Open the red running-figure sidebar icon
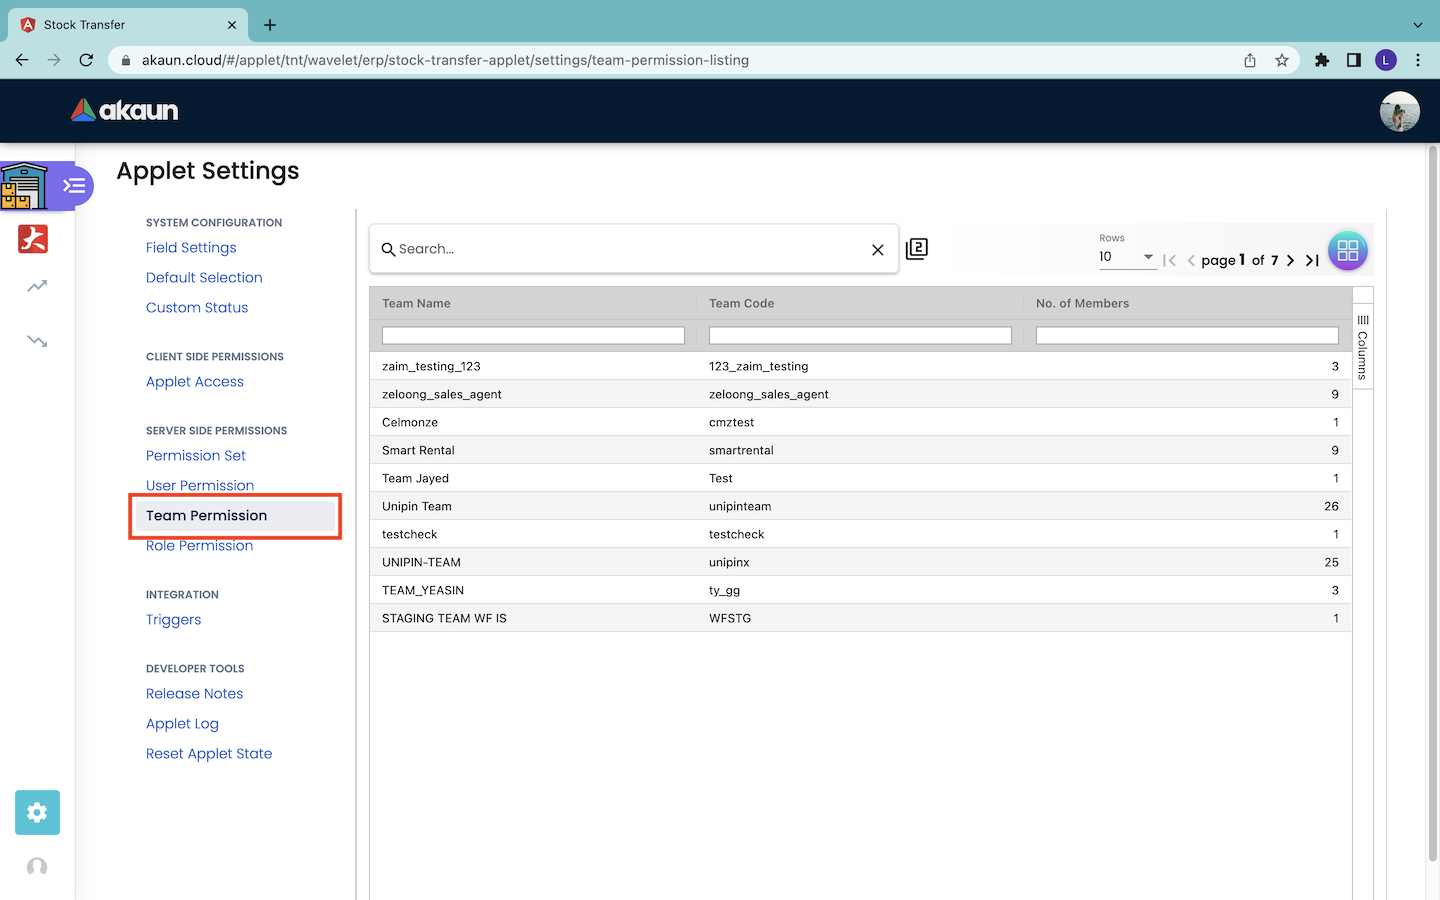This screenshot has height=900, width=1440. pos(33,239)
